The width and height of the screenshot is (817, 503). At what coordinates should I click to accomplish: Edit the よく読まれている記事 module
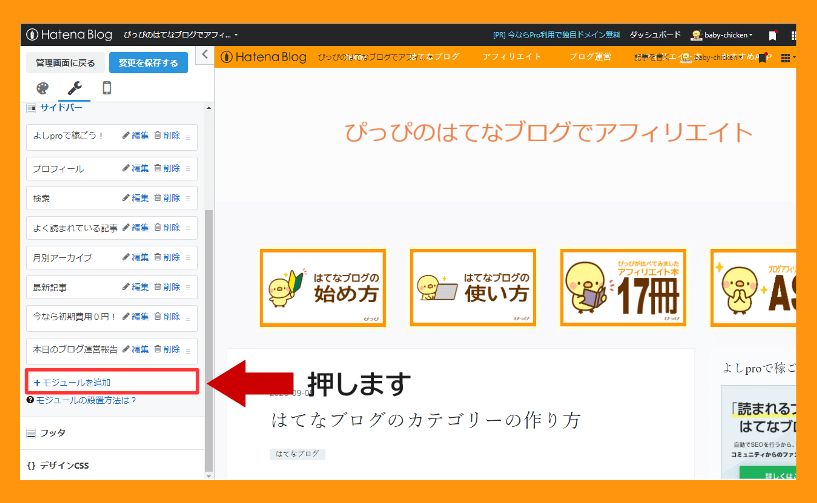tap(135, 228)
